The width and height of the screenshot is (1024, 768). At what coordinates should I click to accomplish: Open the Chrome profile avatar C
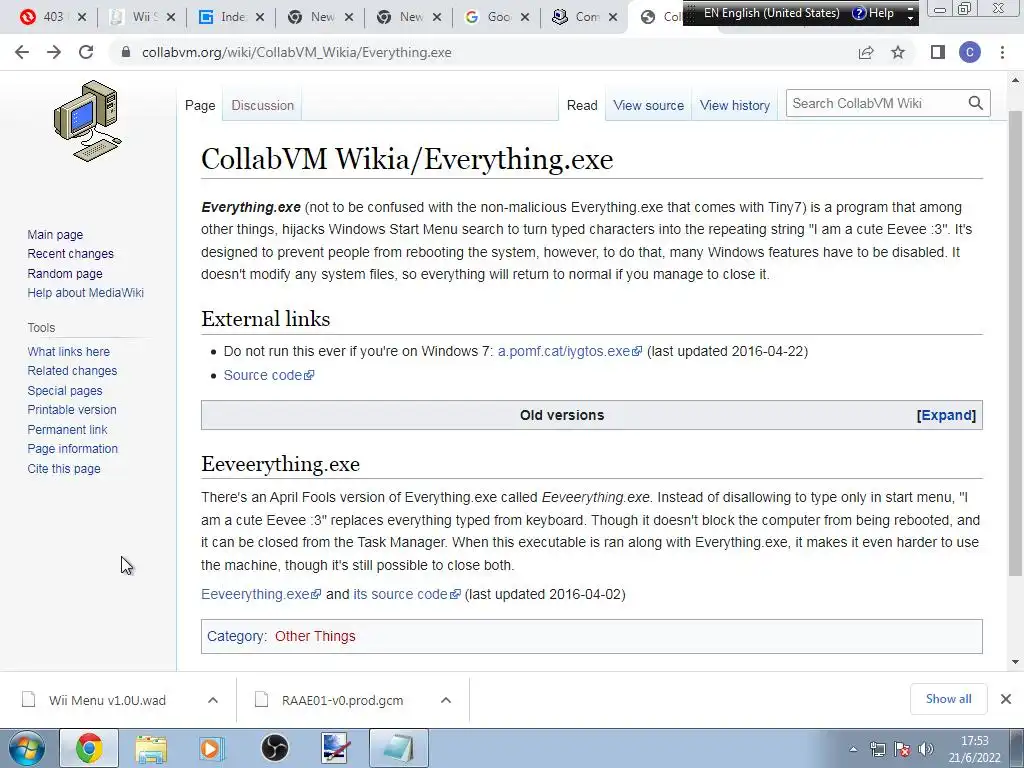point(970,52)
